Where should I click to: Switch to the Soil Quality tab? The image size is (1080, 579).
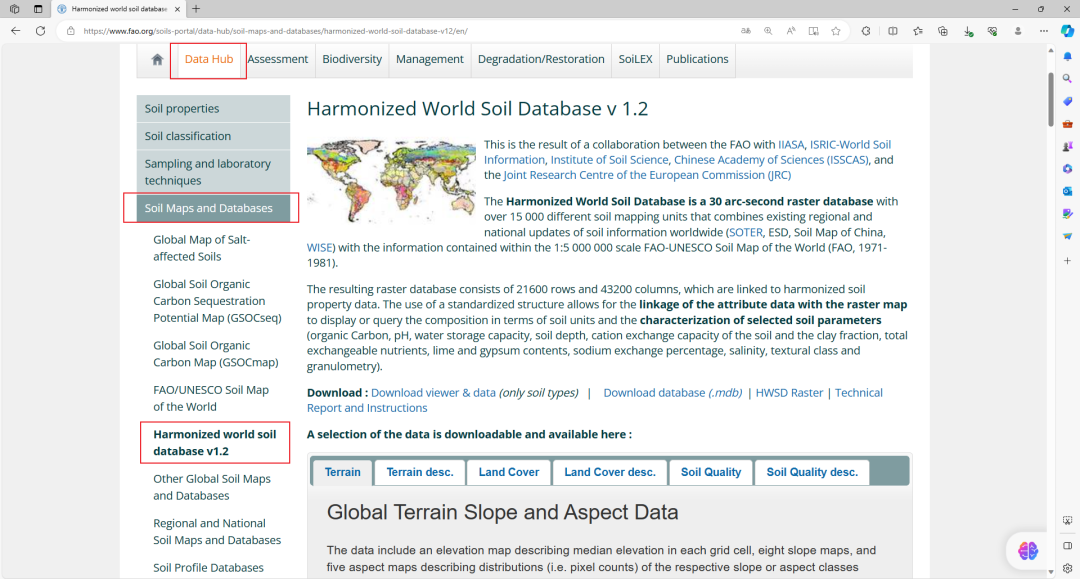[x=711, y=472]
